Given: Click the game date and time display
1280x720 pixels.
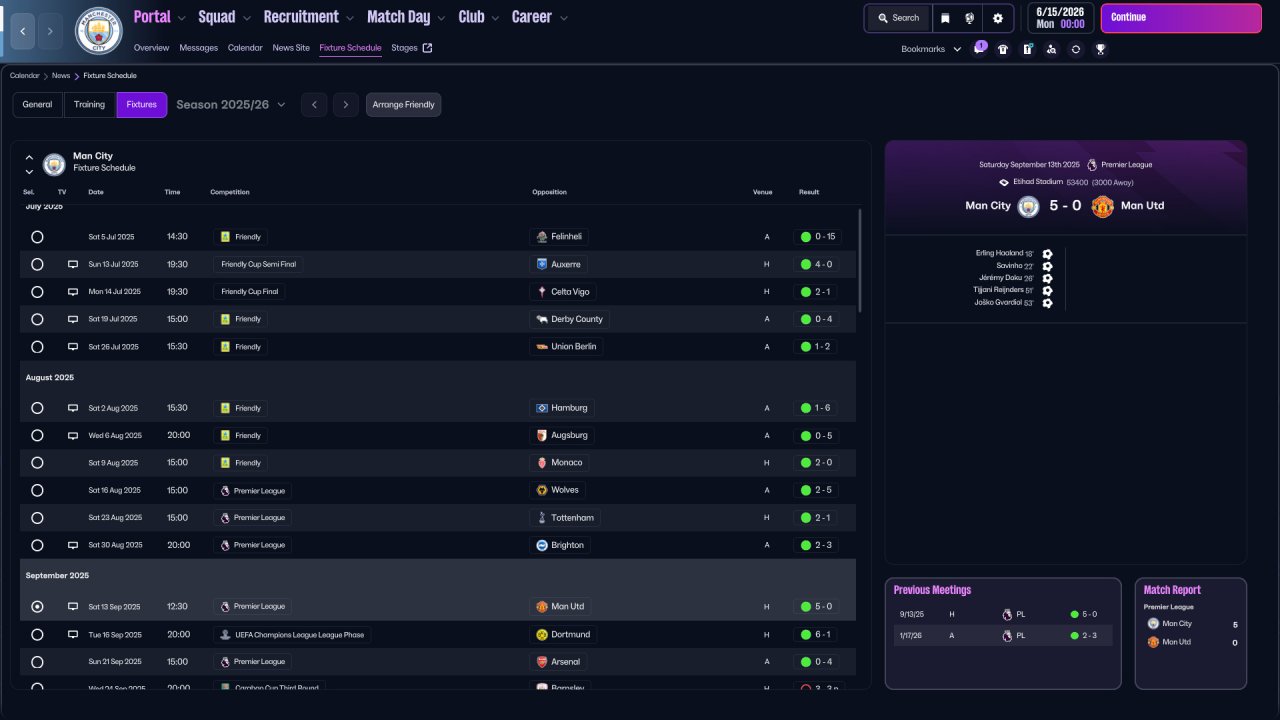Looking at the screenshot, I should [x=1060, y=18].
